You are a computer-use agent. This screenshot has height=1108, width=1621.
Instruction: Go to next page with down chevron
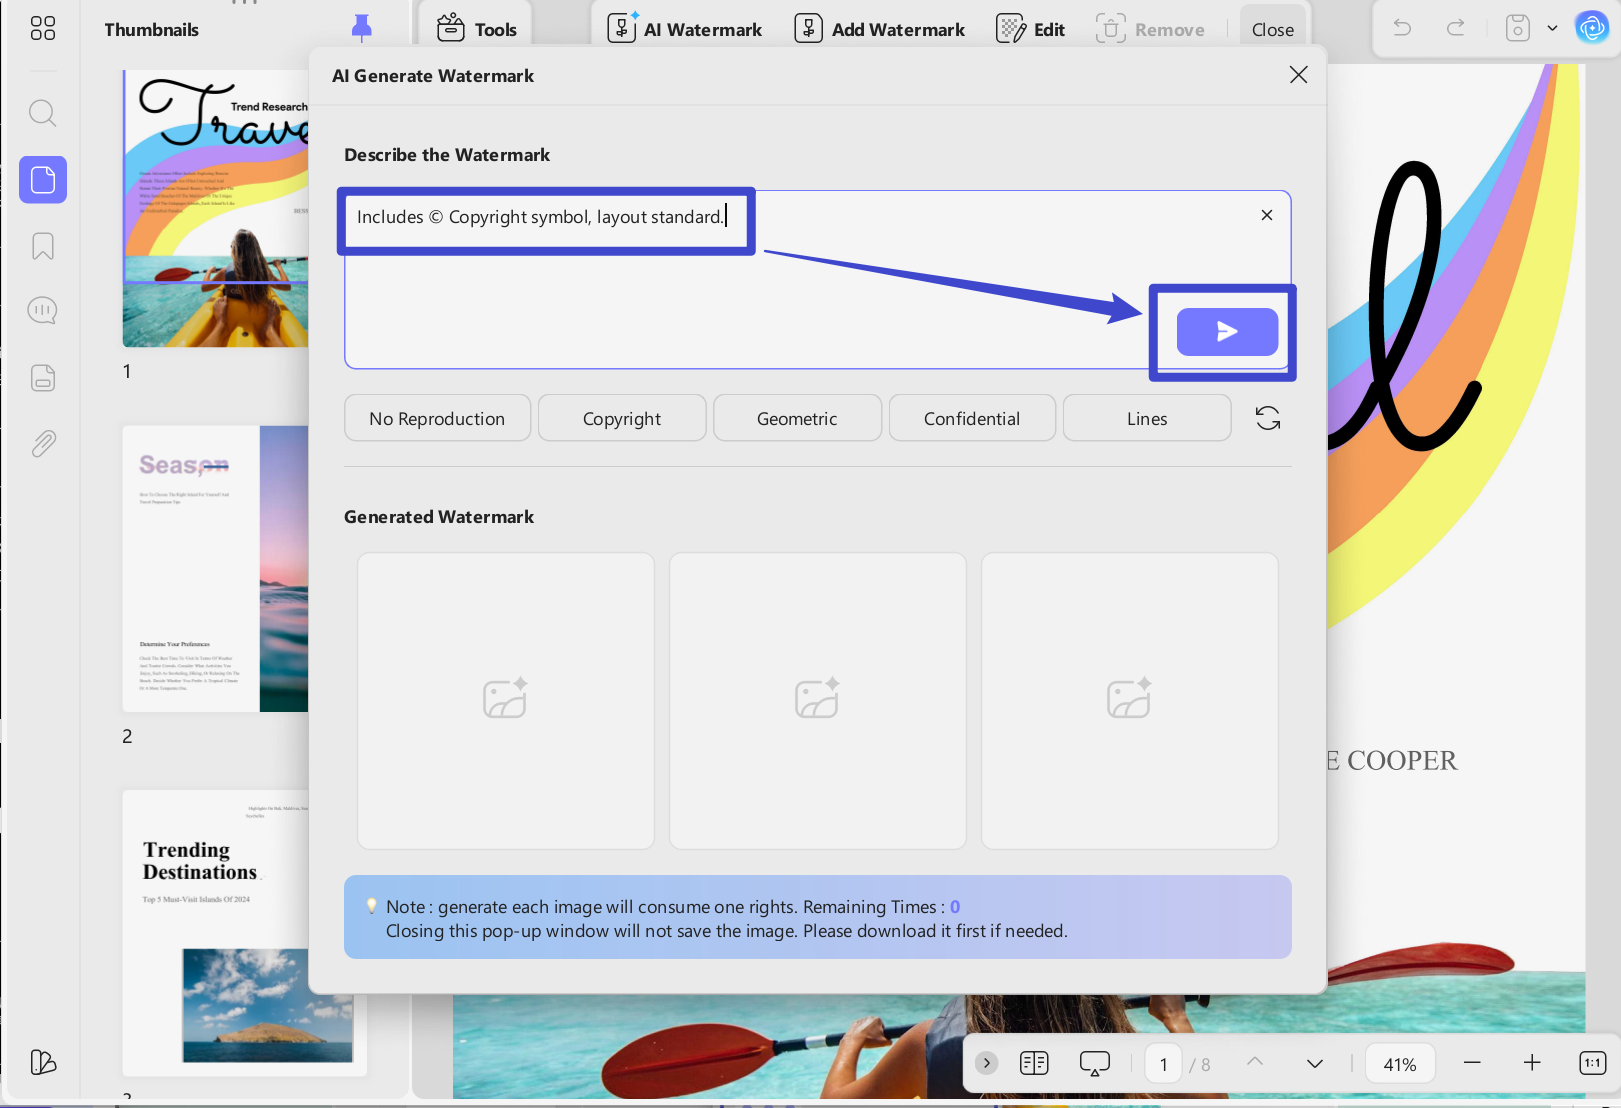1315,1063
